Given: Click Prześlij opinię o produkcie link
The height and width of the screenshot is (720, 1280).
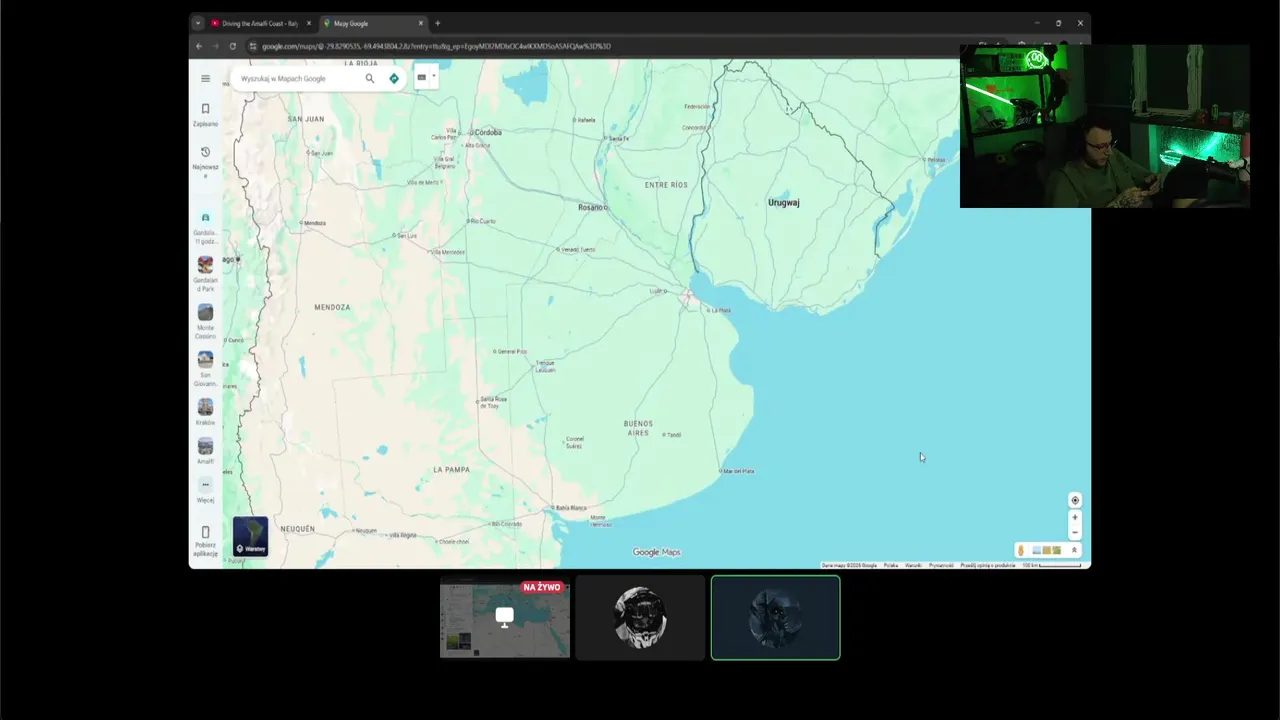Looking at the screenshot, I should point(988,565).
